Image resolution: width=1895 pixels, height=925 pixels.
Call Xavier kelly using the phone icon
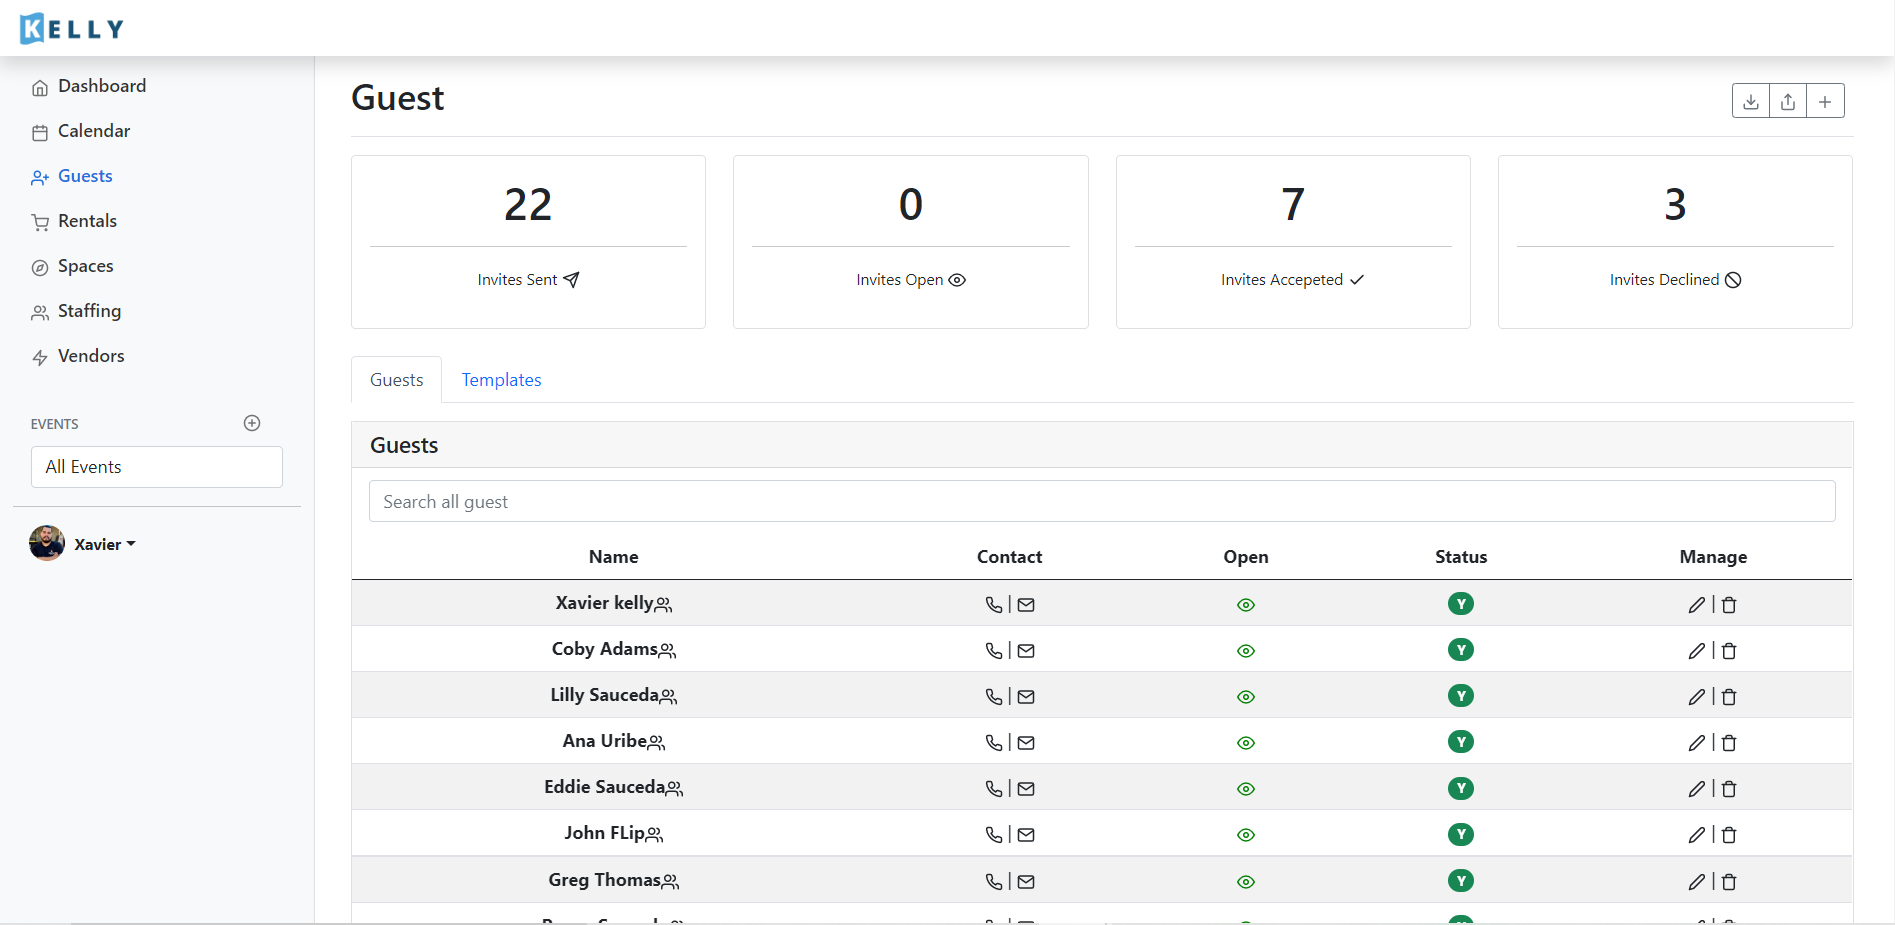coord(994,604)
